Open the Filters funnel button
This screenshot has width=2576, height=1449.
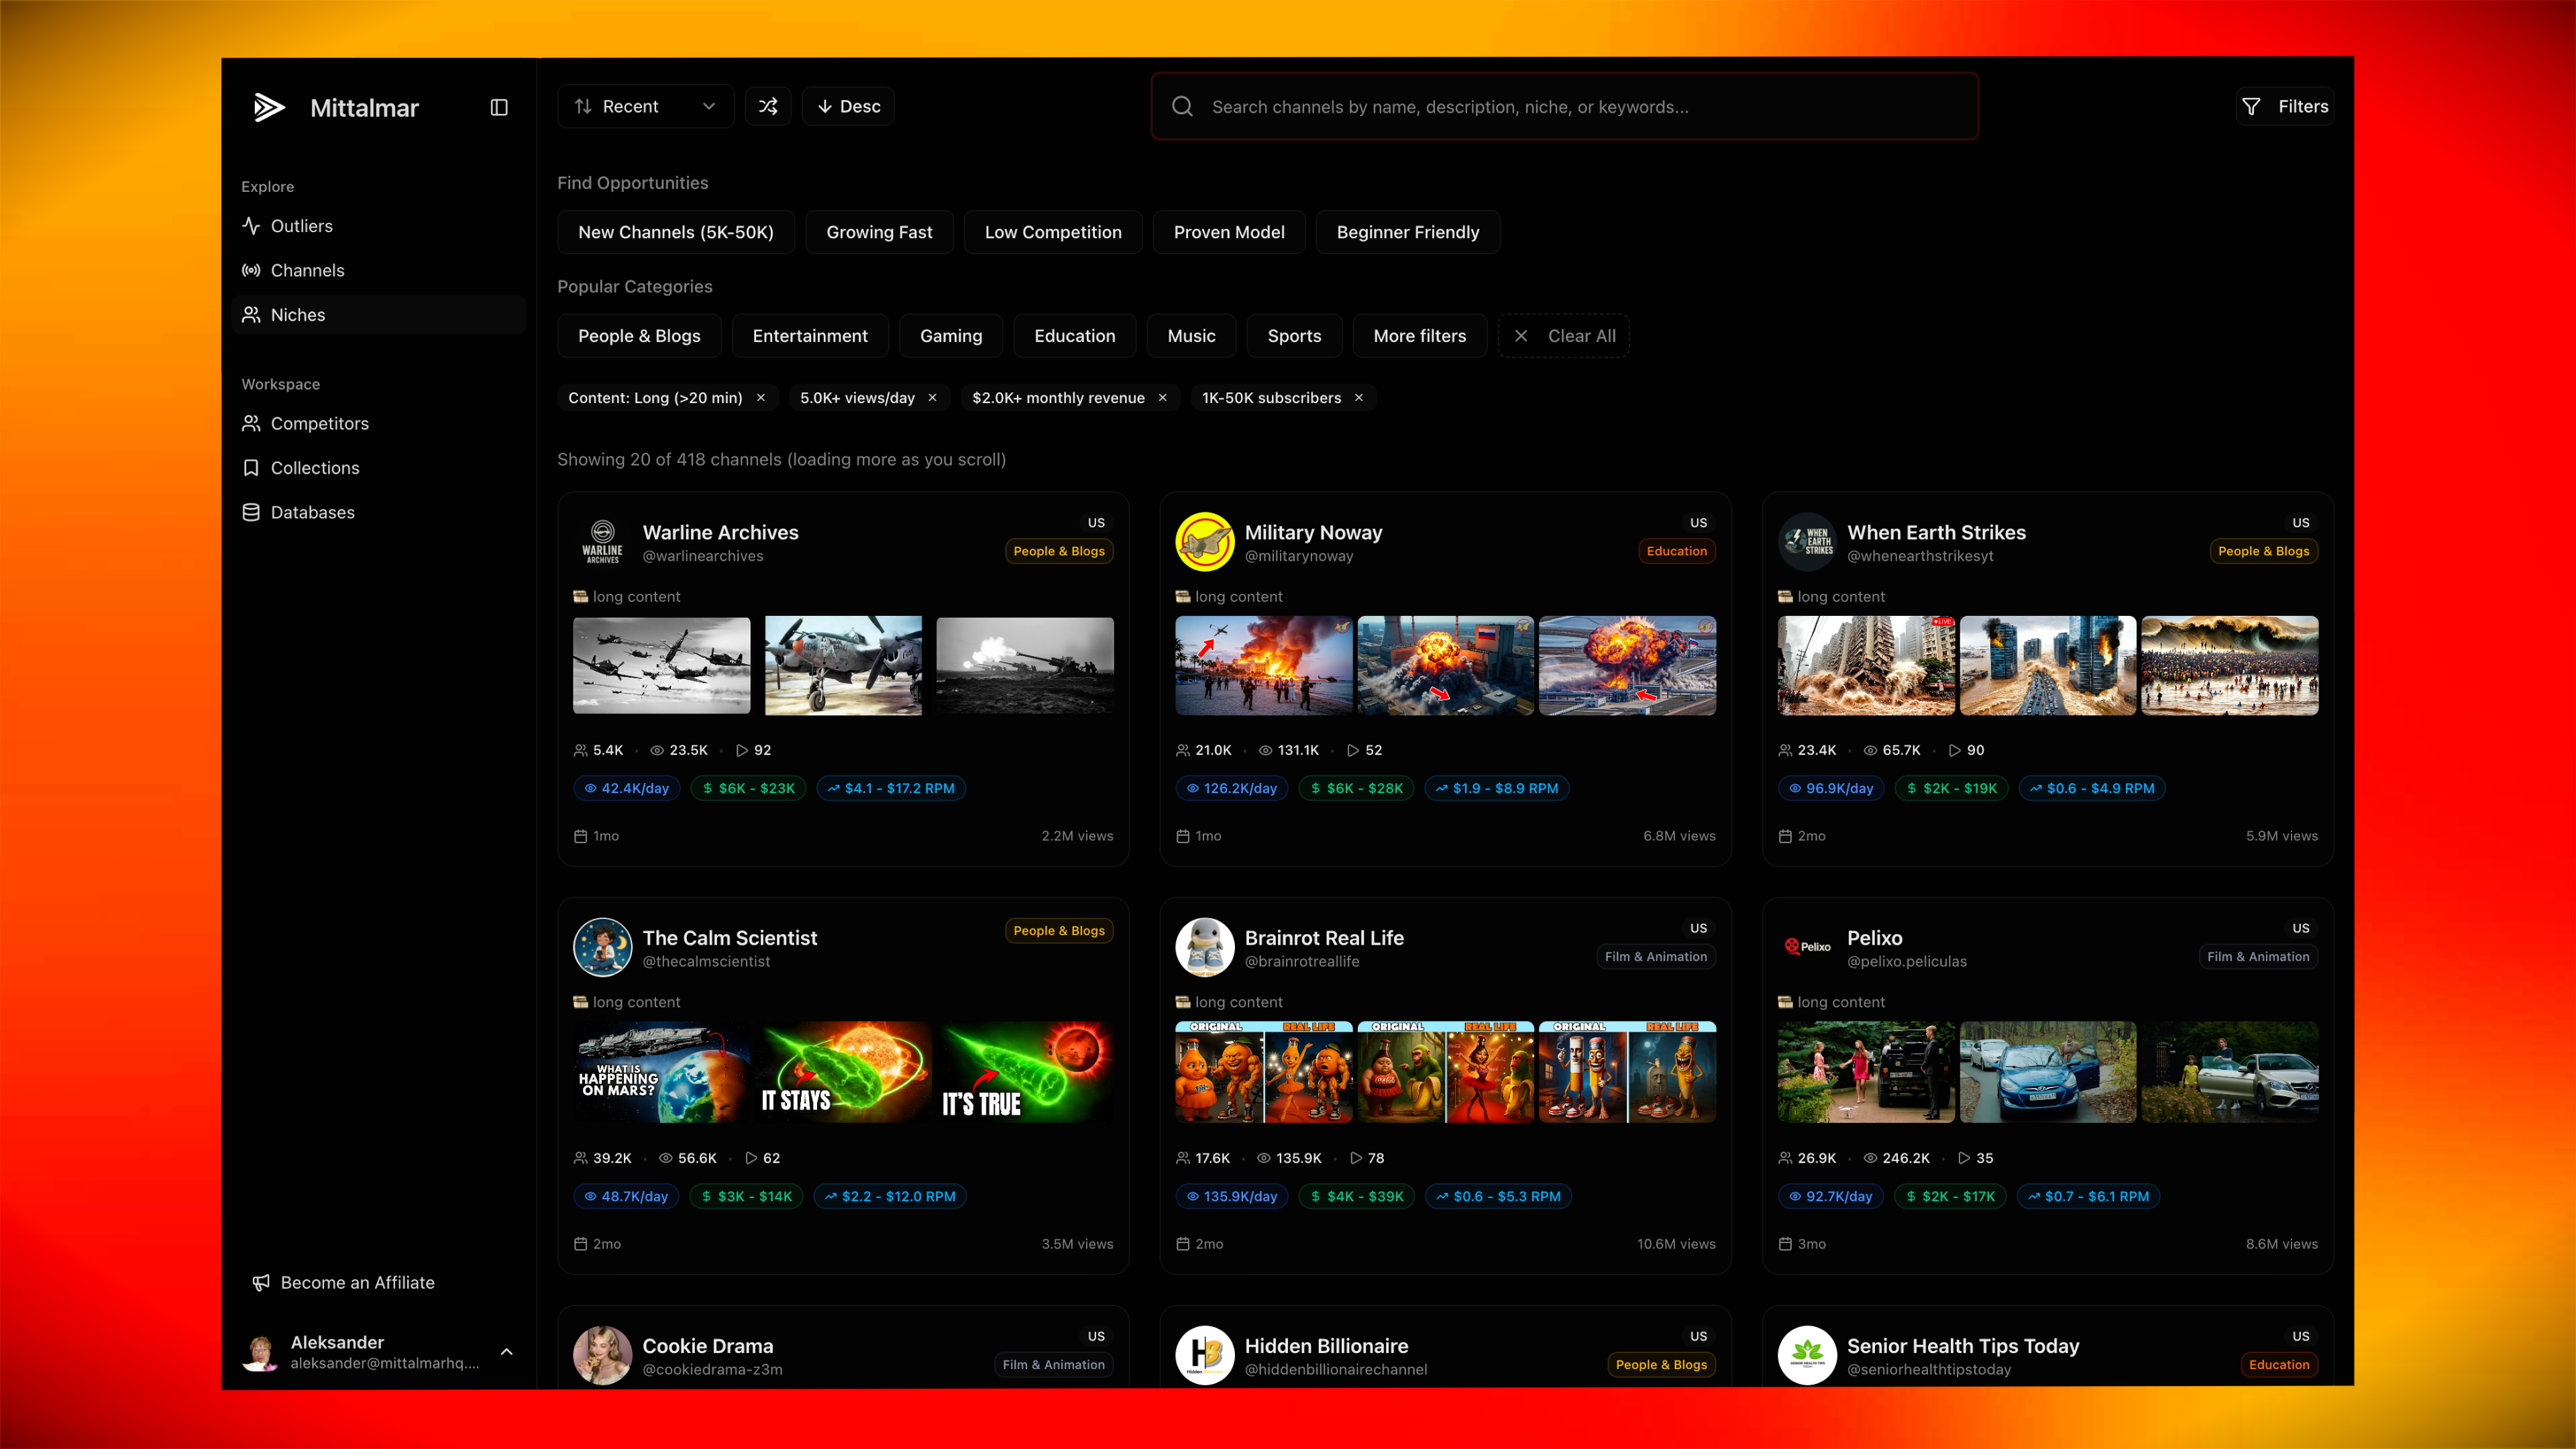pyautogui.click(x=2285, y=106)
